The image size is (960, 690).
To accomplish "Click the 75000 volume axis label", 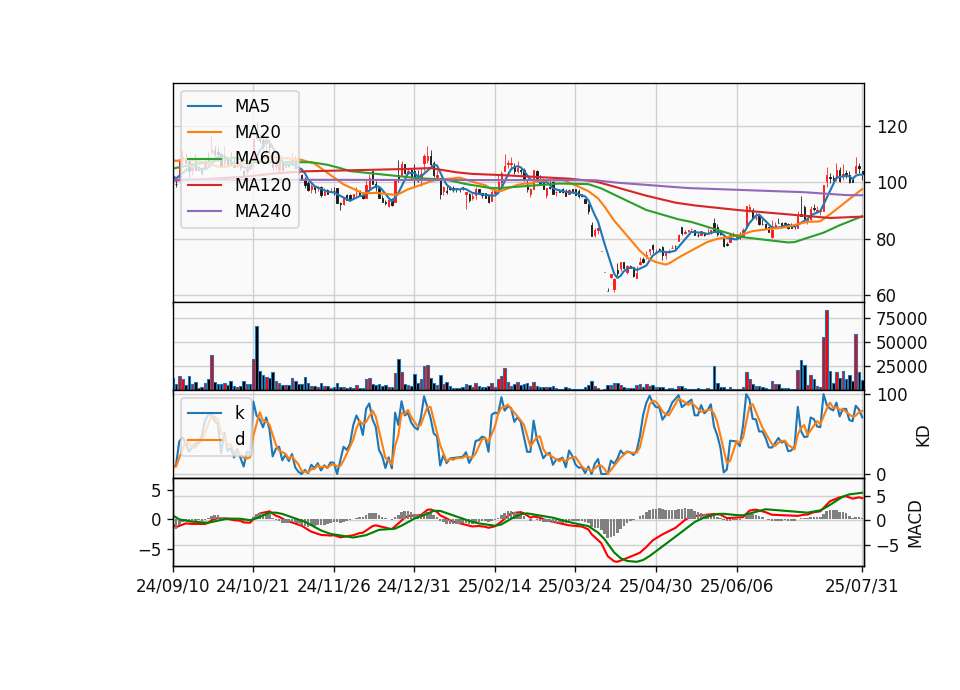I will pos(902,319).
